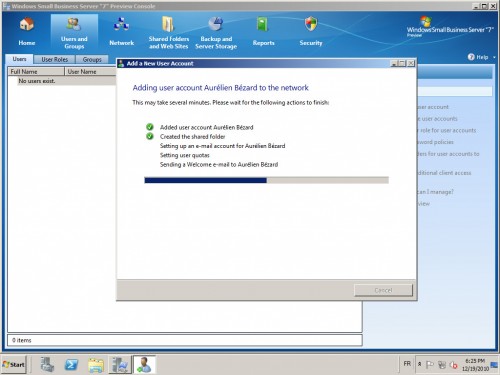
Task: Launch PowerShell from the taskbar
Action: (x=71, y=365)
